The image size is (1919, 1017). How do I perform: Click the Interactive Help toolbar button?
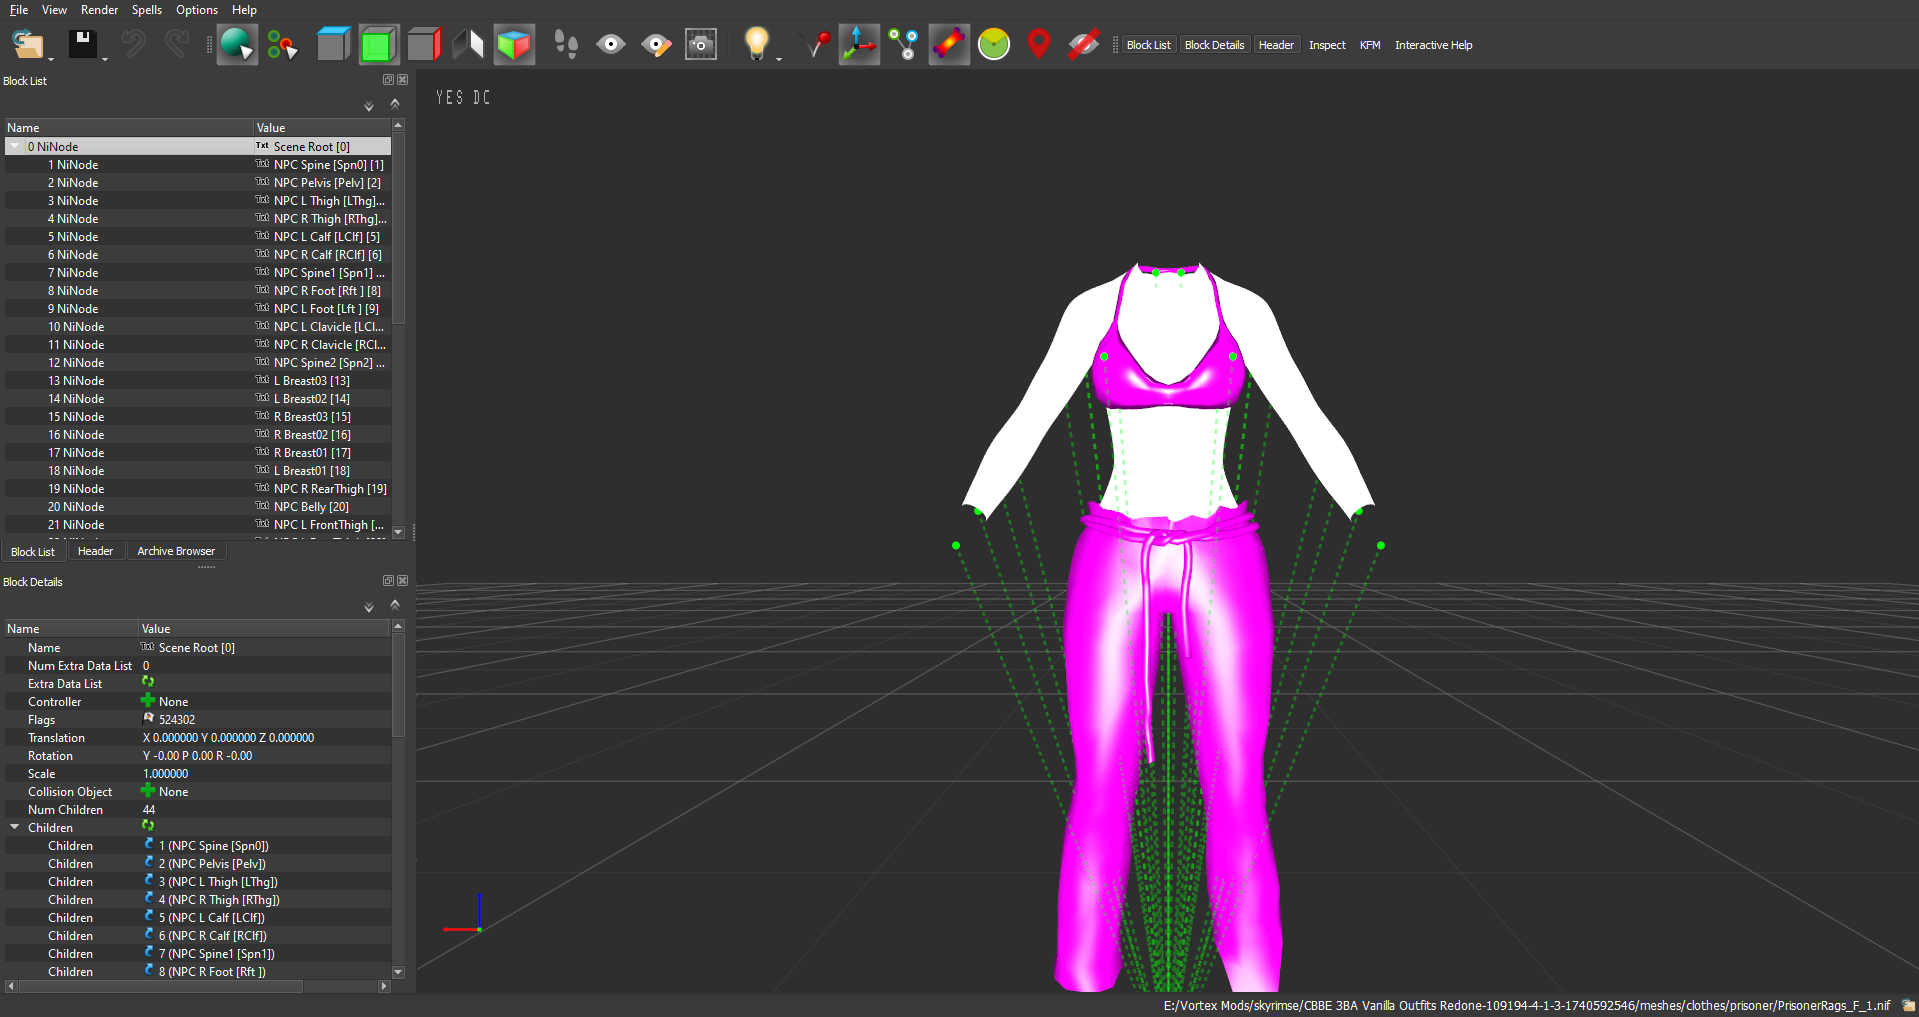(1433, 45)
